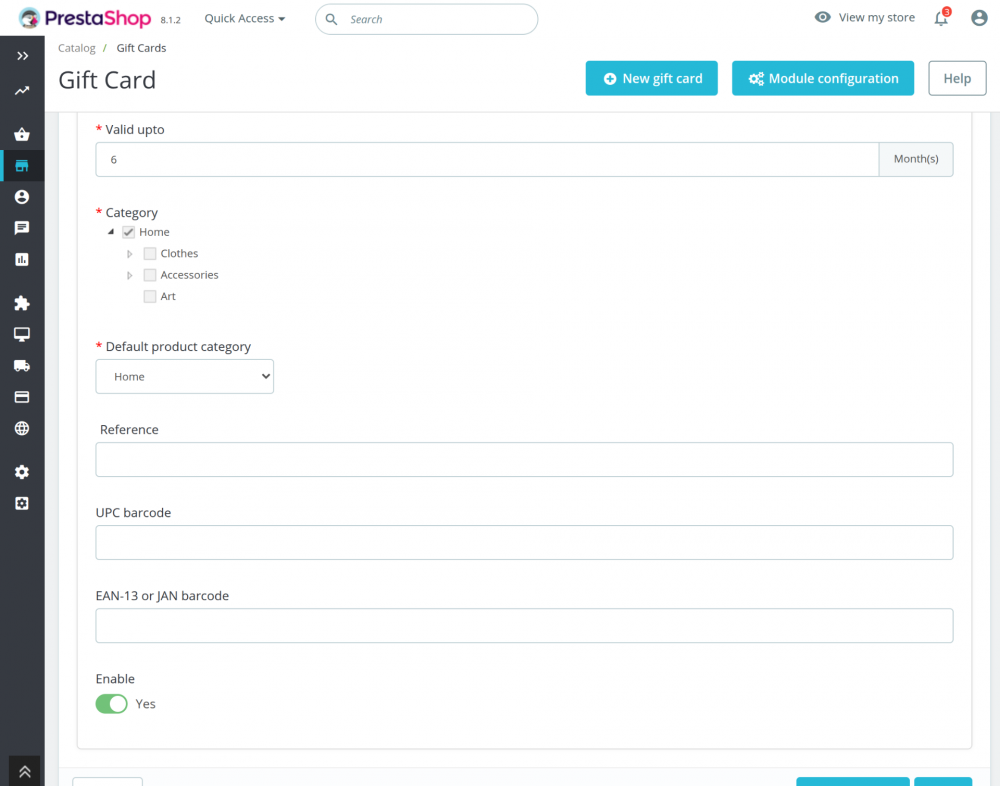
Task: Open the Shop Parameters gear icon in the sidebar
Action: (x=22, y=472)
